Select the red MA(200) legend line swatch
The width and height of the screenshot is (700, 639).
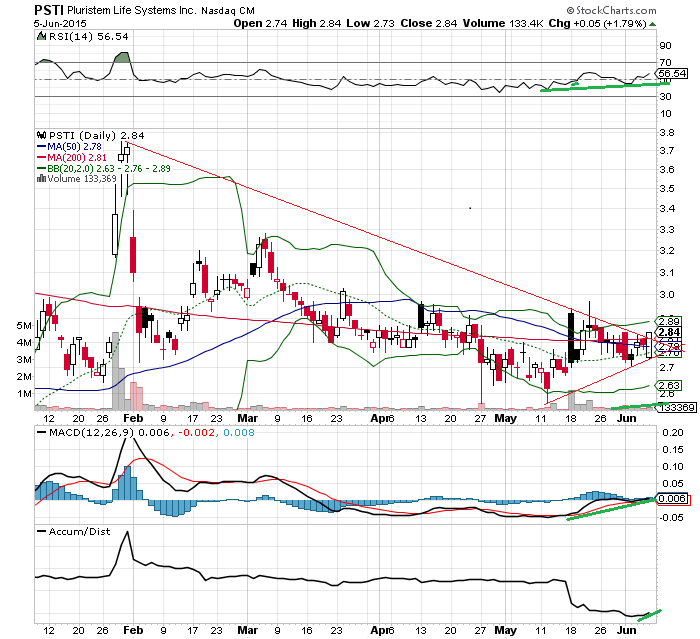(x=42, y=157)
